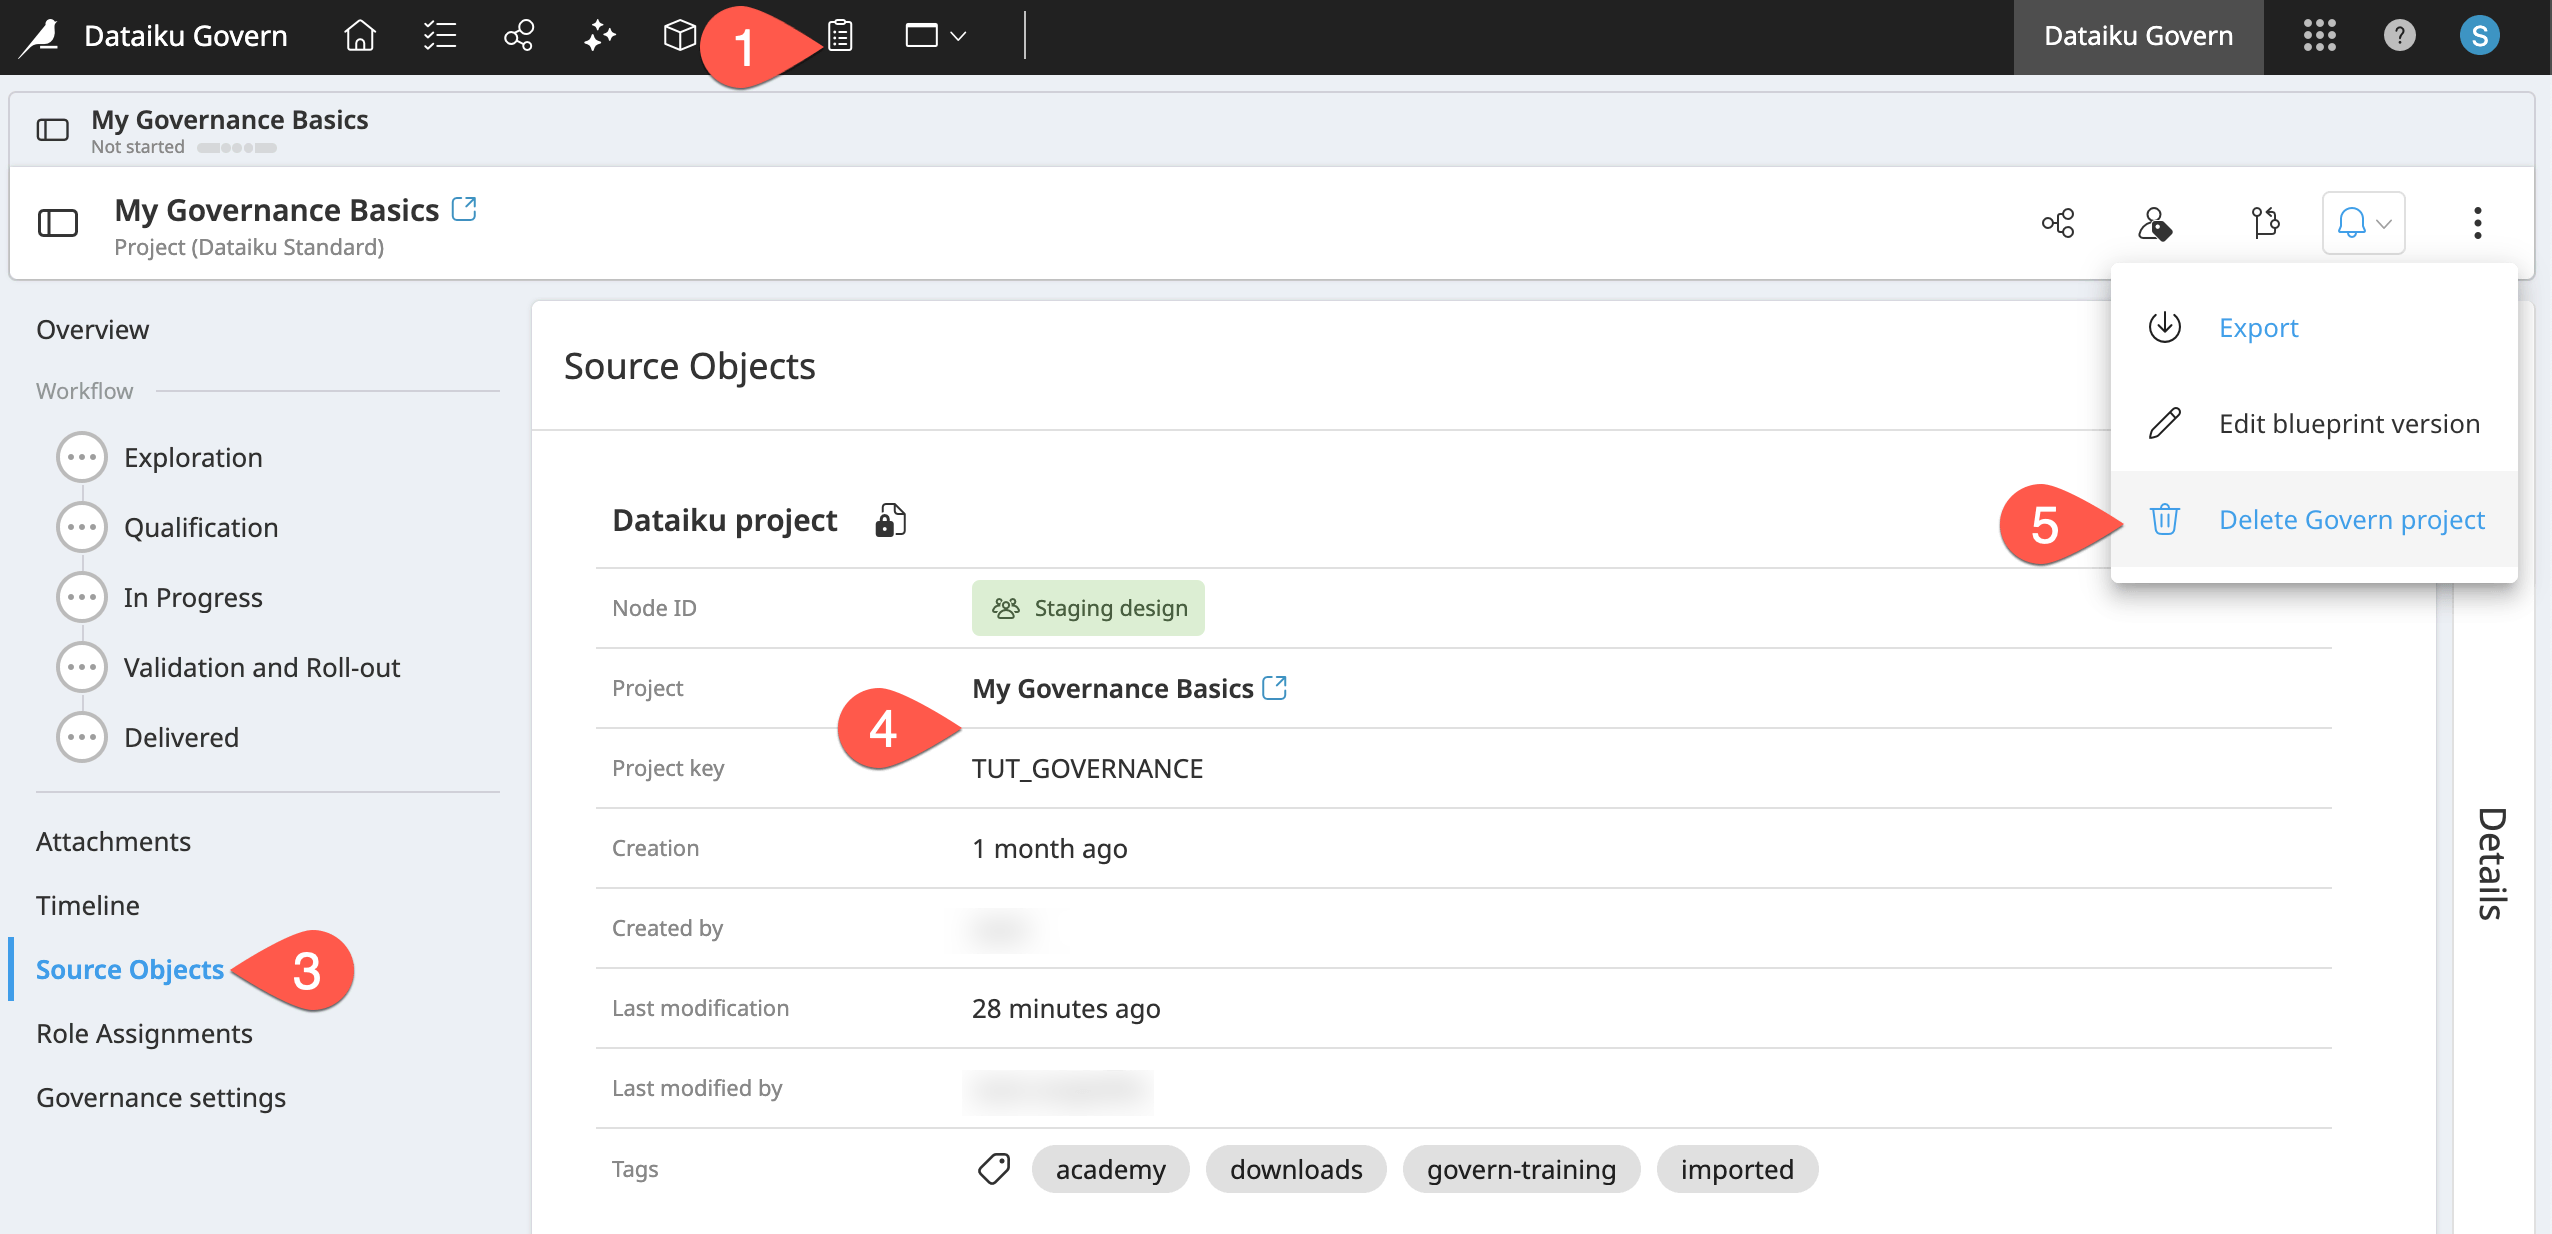Toggle the sidebar icon beside project title
The width and height of the screenshot is (2552, 1234).
(x=58, y=223)
